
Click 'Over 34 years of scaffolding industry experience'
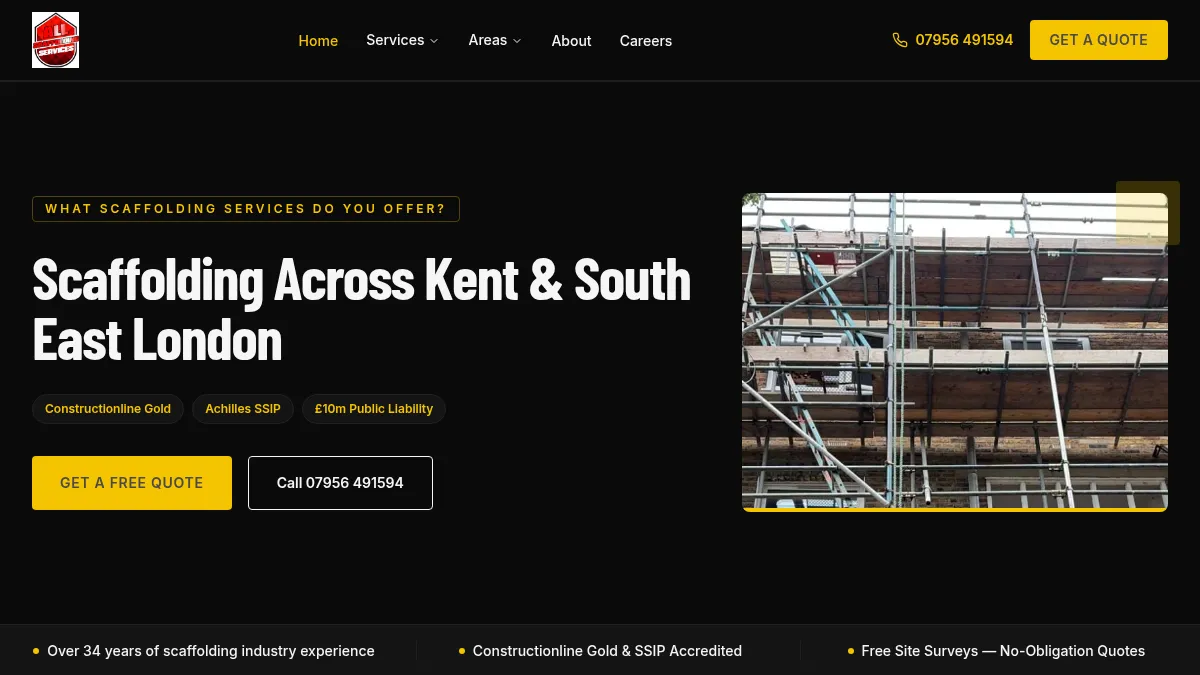coord(211,651)
